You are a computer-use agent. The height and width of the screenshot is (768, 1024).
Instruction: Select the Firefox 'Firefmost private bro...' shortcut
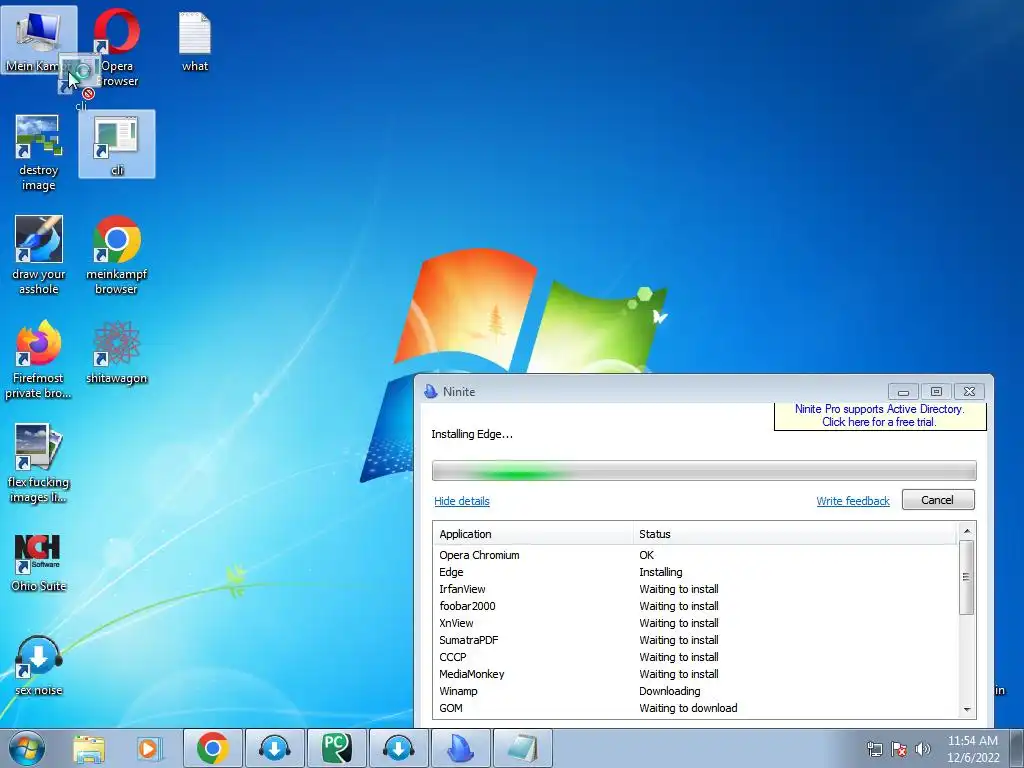point(39,359)
